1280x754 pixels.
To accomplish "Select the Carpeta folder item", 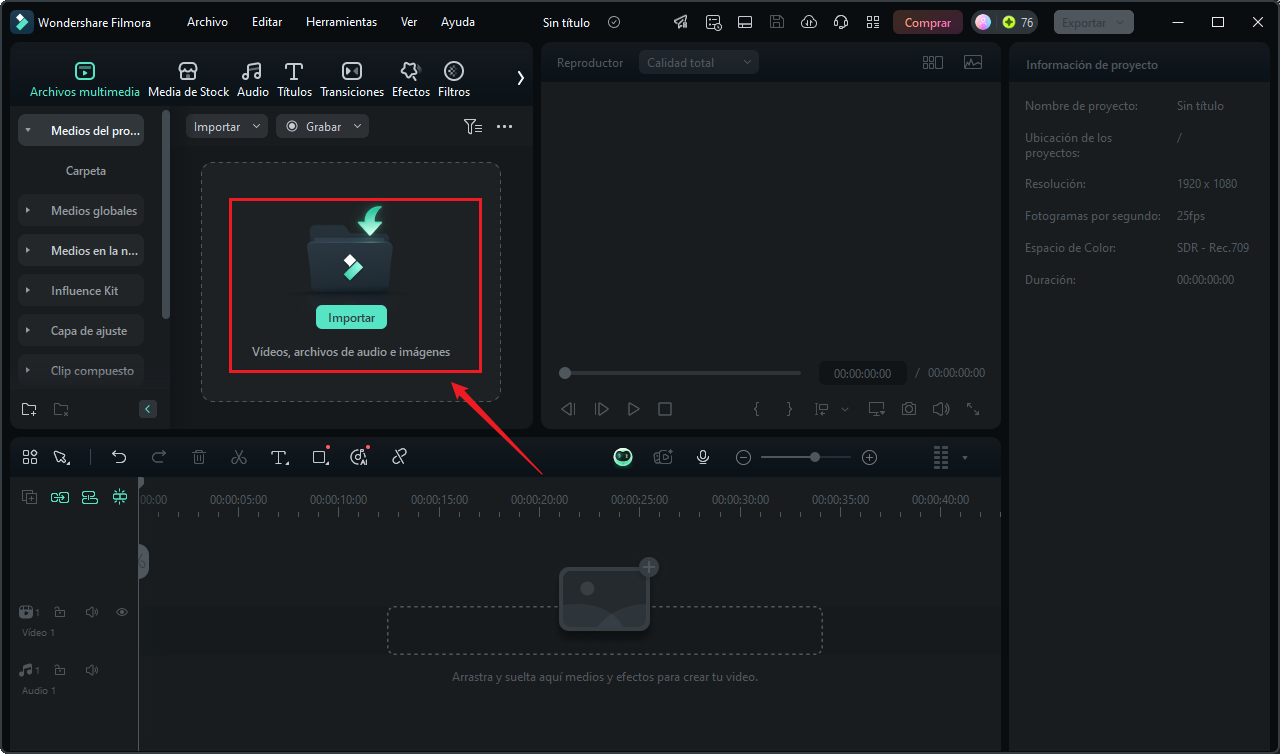I will (x=86, y=171).
